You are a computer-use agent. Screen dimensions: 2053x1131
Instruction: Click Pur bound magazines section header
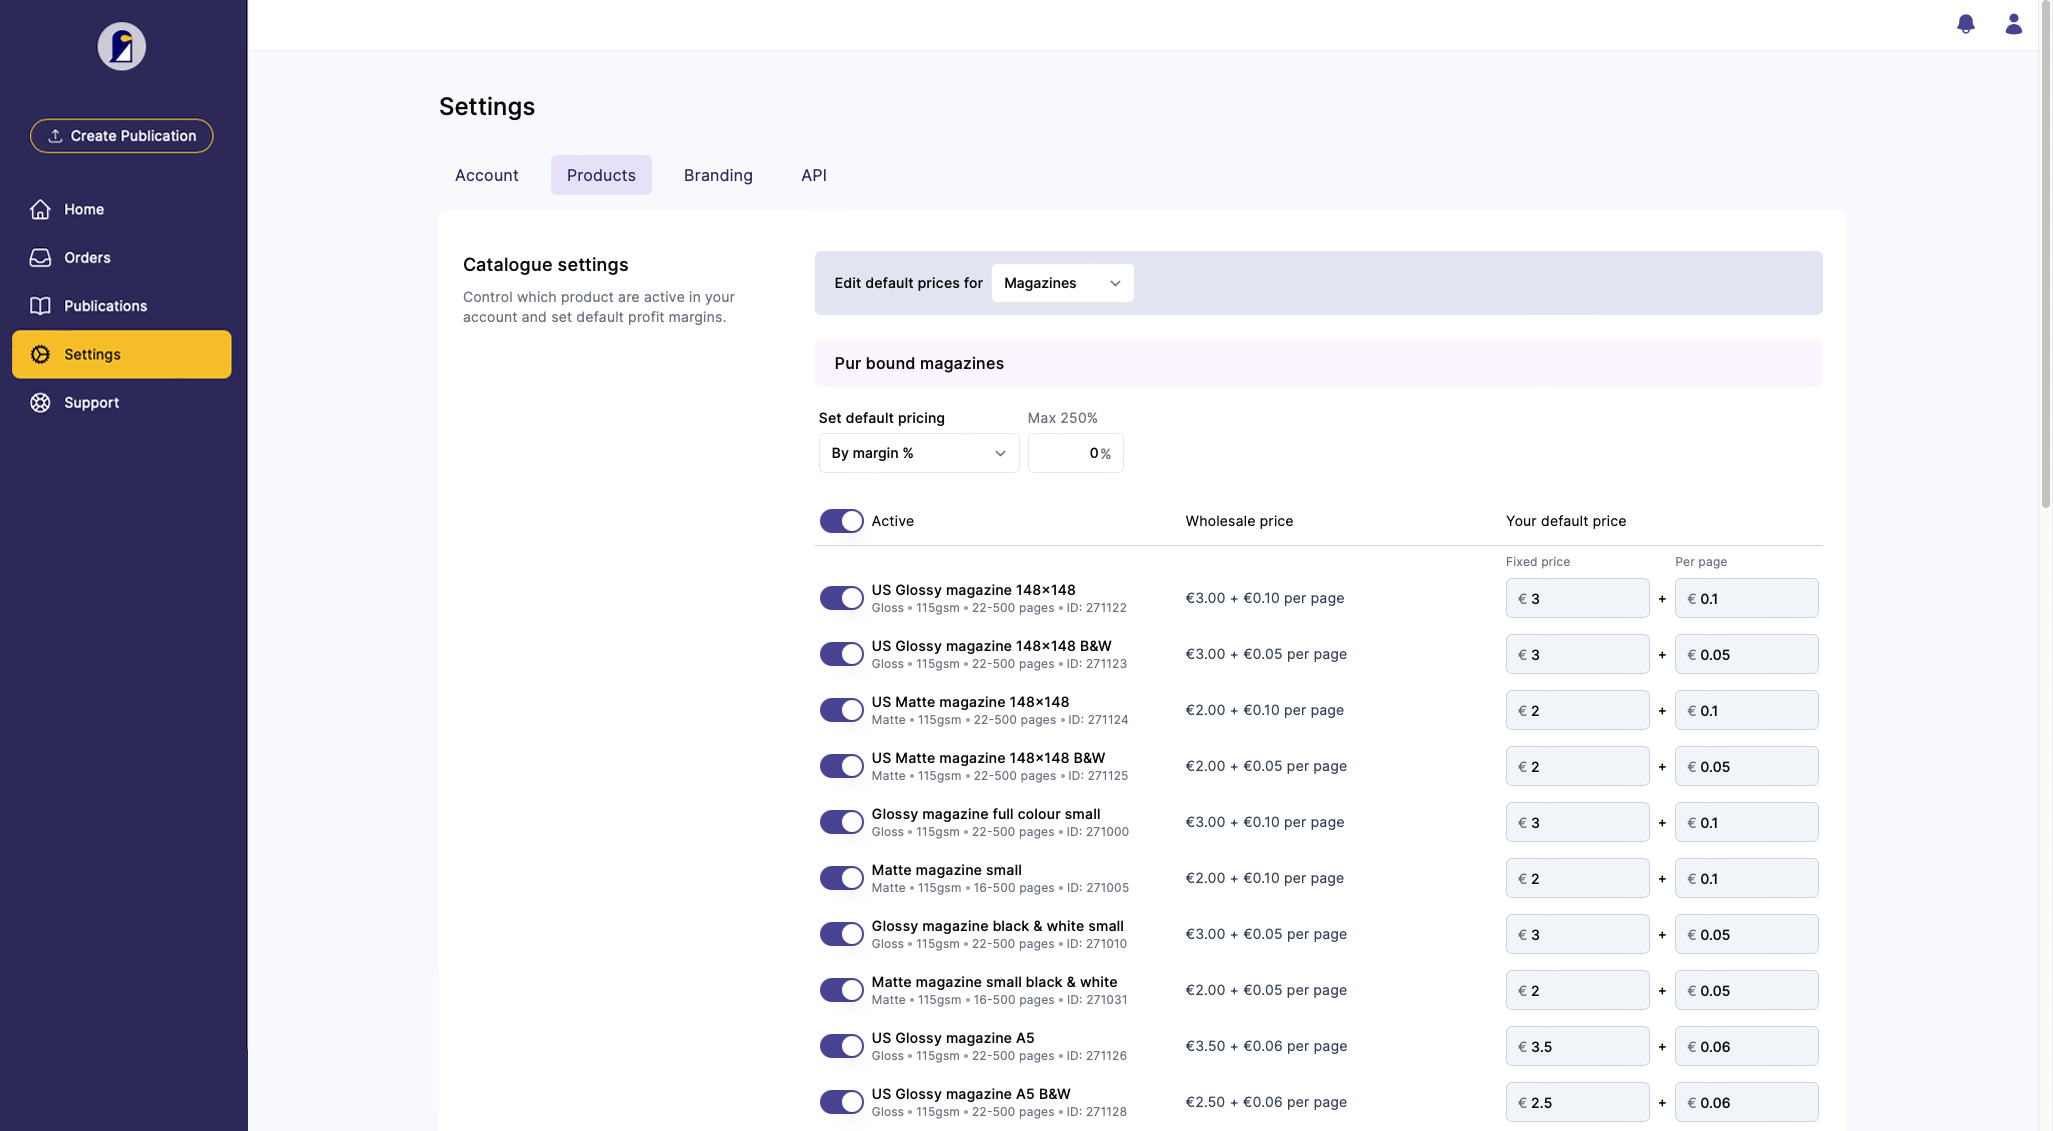1318,363
